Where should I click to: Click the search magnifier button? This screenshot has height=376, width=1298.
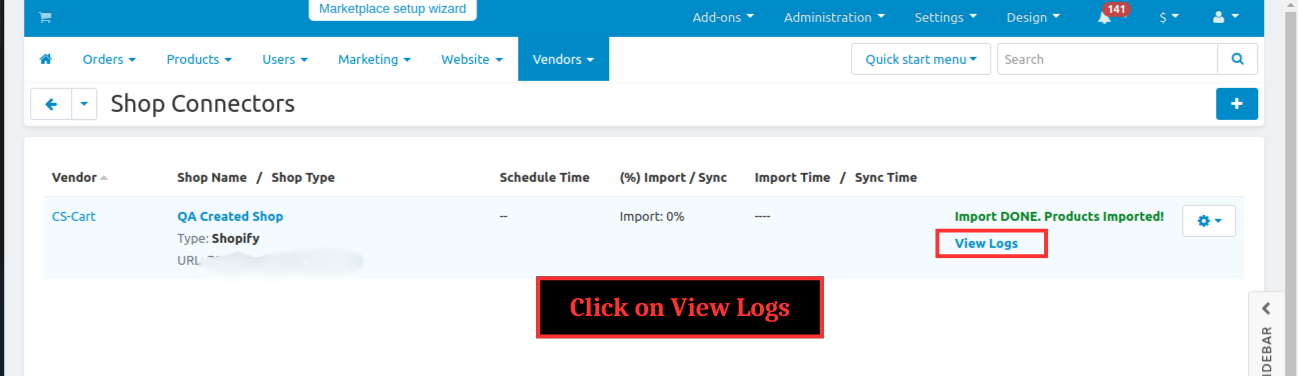(x=1238, y=59)
